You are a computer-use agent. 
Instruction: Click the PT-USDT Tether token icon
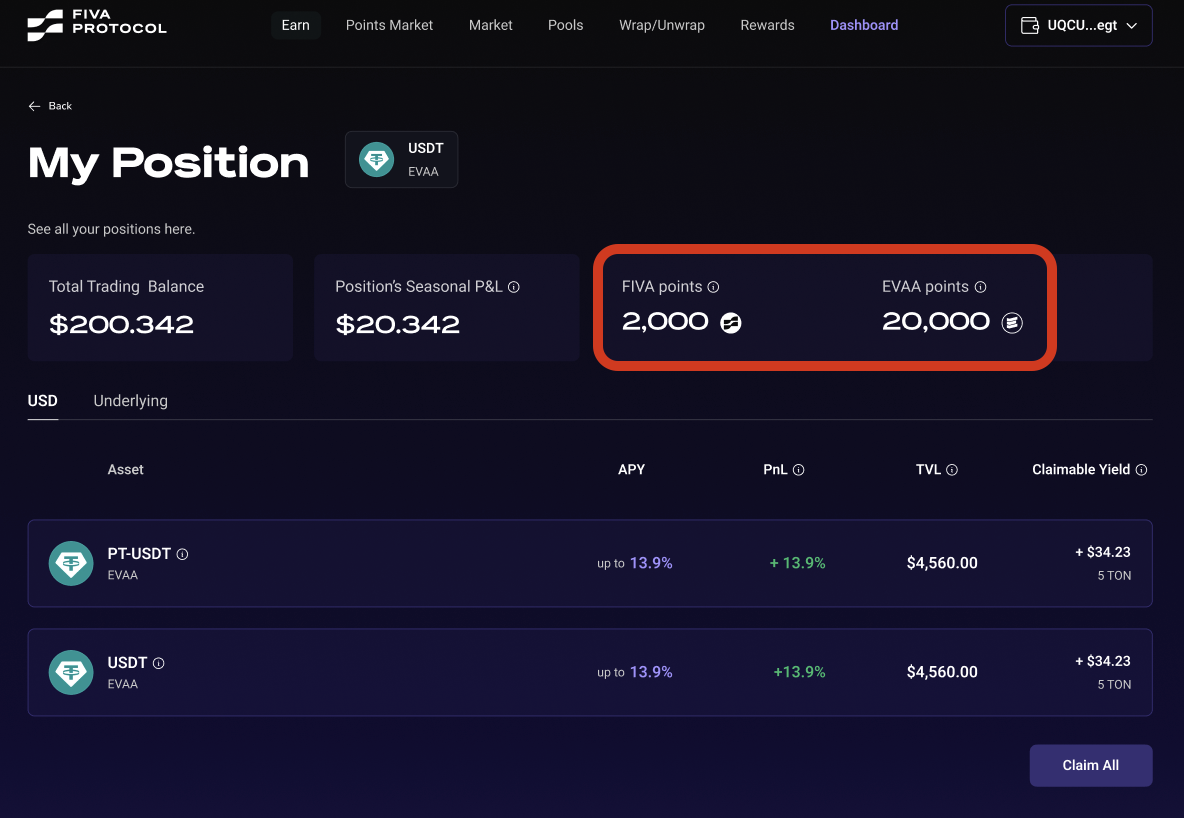coord(71,563)
